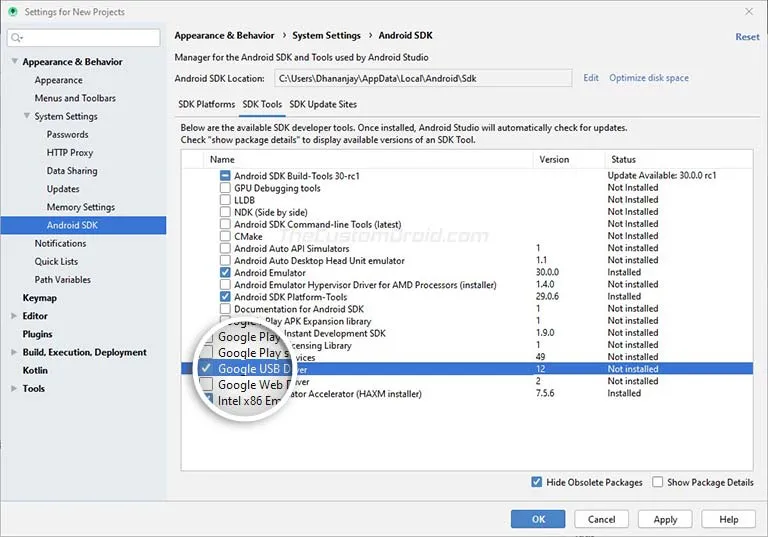Check Android Auto Desktop Head Unit emulator checkbox
The height and width of the screenshot is (537, 768).
(x=225, y=260)
